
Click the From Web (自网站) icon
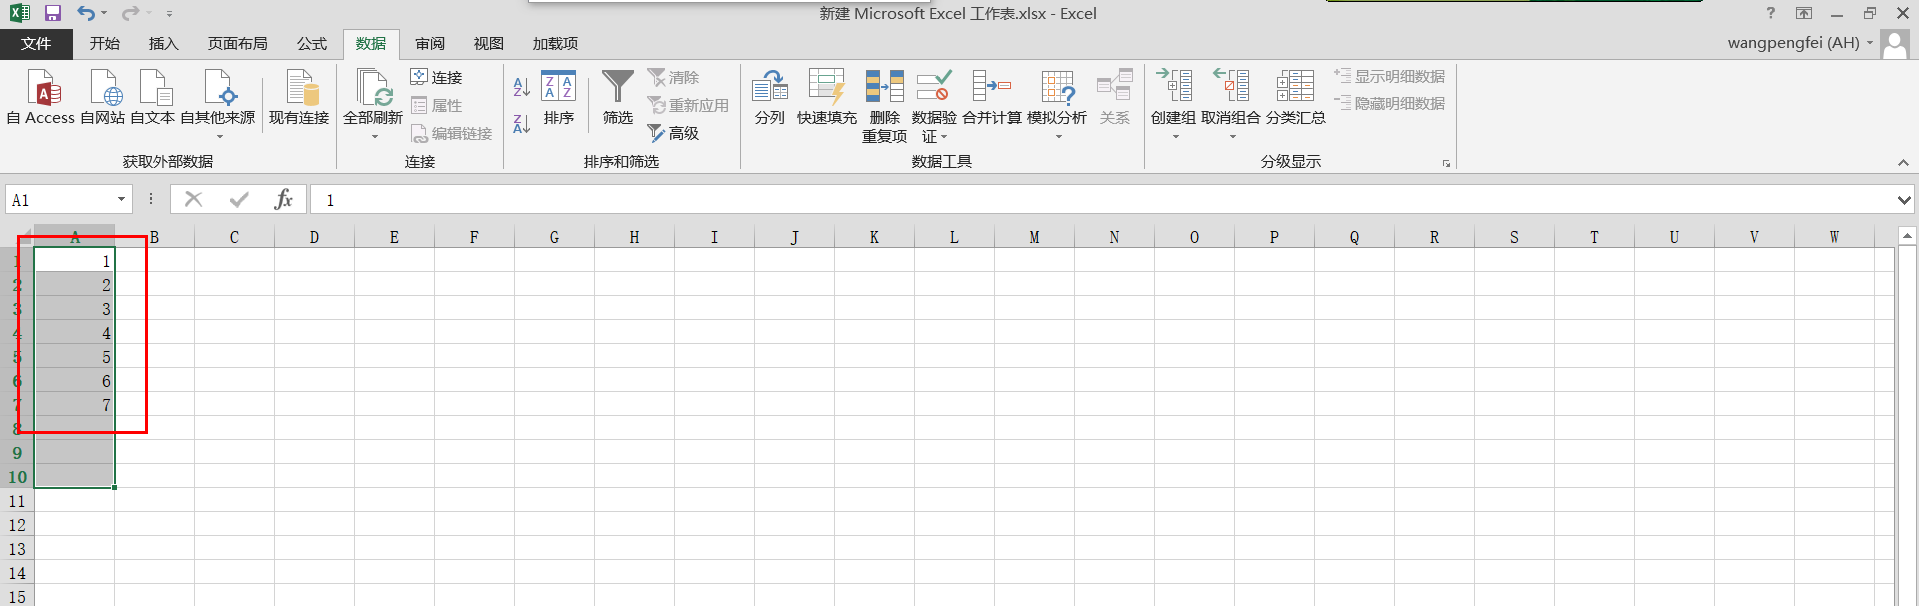(x=103, y=97)
